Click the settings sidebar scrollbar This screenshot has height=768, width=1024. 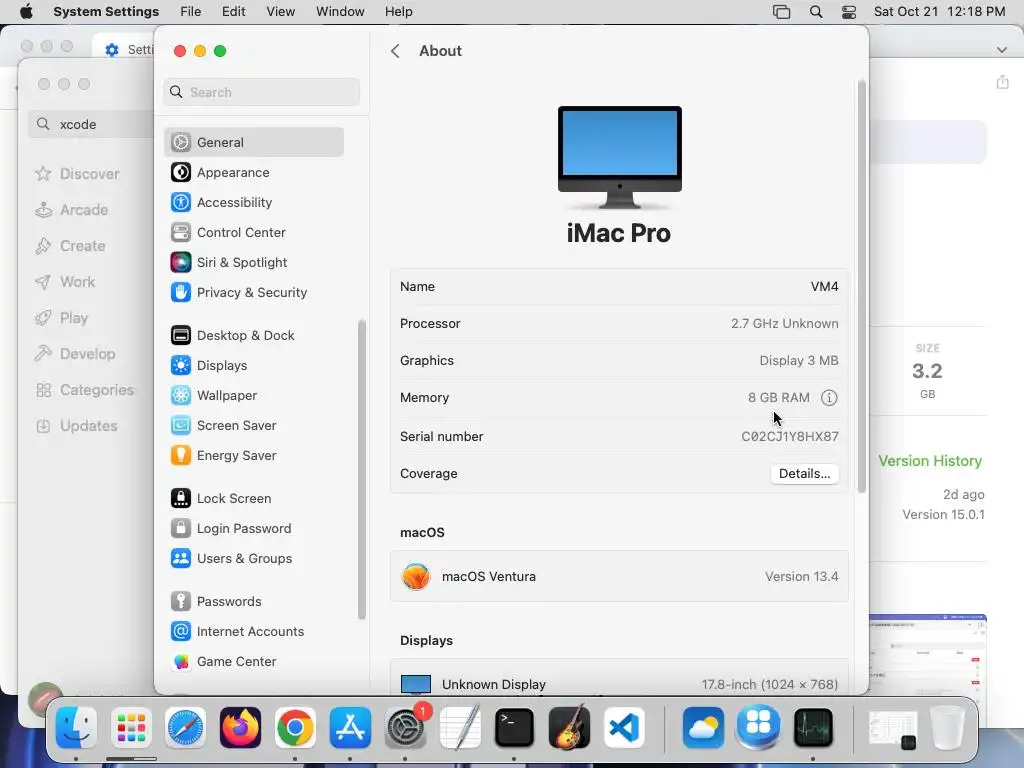point(362,469)
